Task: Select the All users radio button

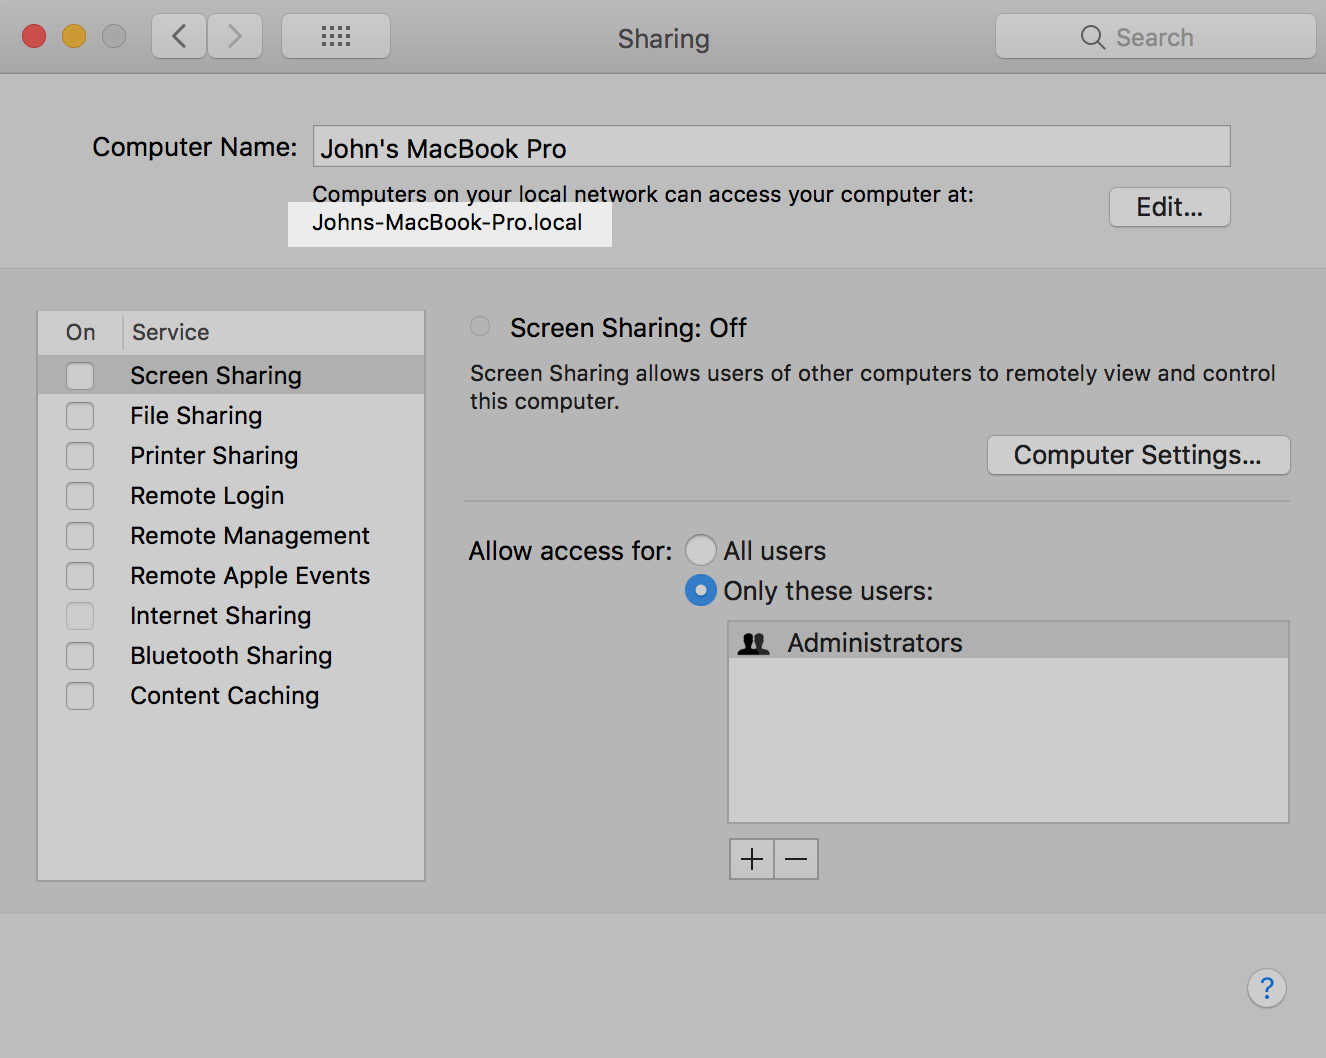Action: (701, 551)
